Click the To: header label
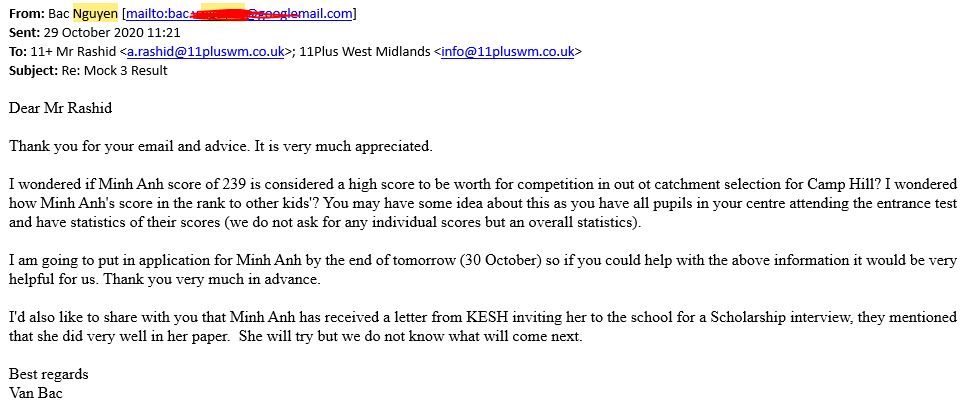The width and height of the screenshot is (965, 407). coord(18,52)
